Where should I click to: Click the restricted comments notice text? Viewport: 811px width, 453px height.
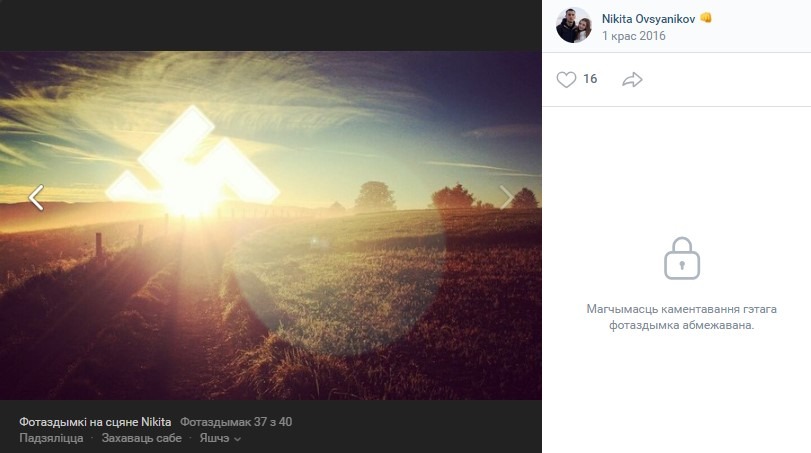tap(681, 317)
